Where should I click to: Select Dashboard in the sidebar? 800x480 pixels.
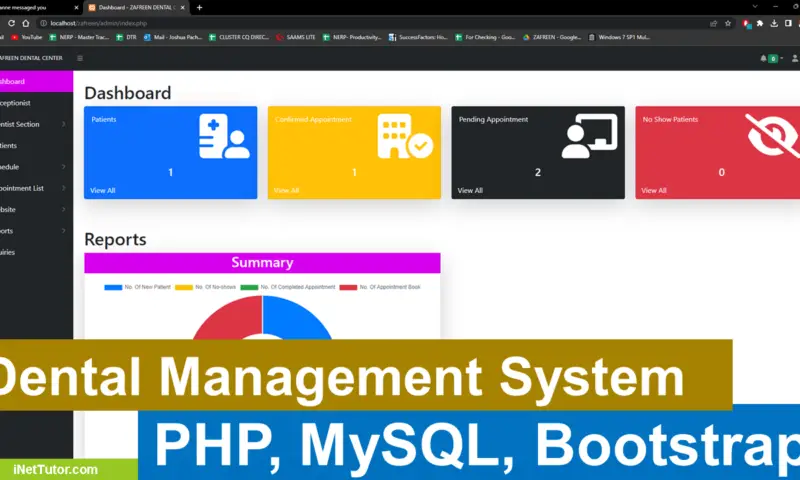click(x=30, y=81)
